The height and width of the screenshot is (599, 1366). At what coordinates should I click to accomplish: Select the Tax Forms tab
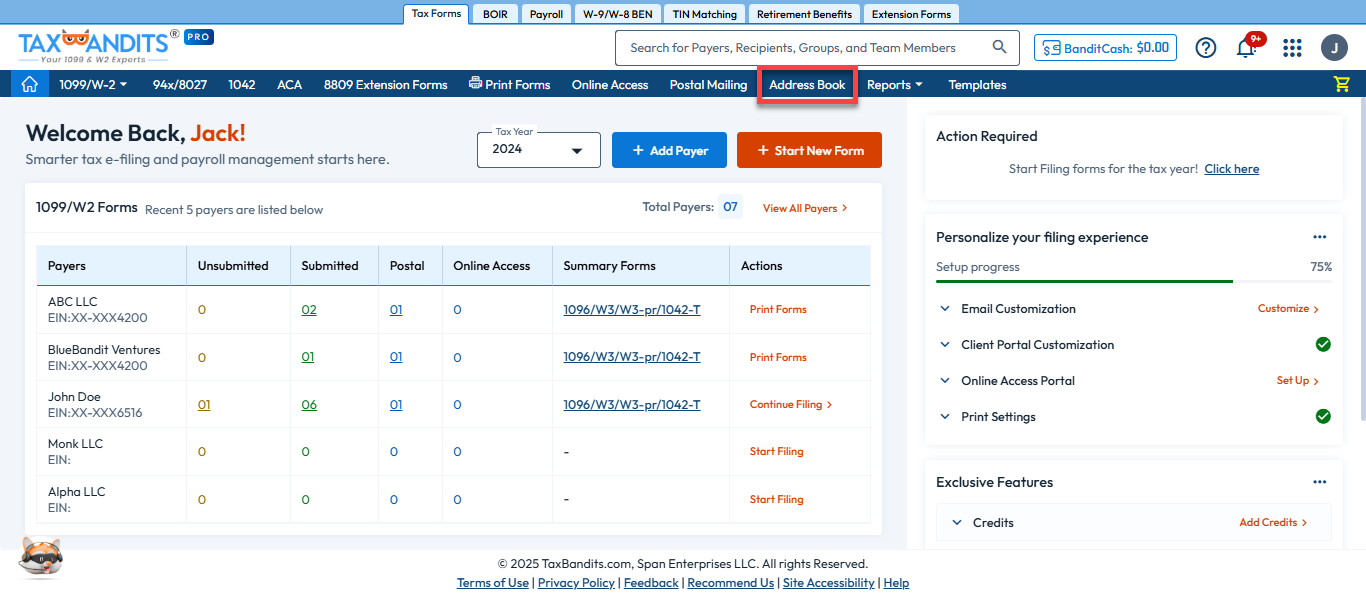tap(436, 14)
